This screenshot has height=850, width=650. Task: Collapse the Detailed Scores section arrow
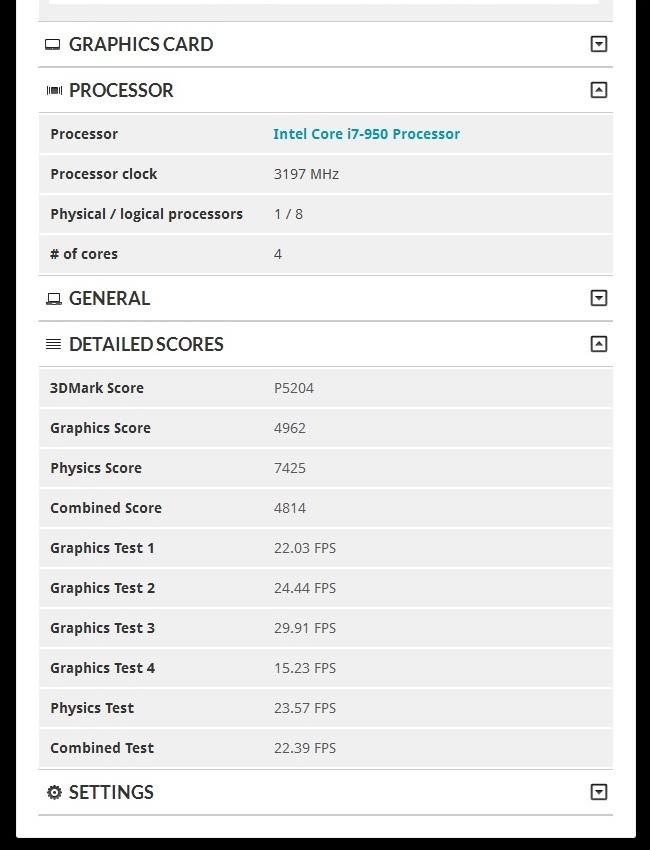(598, 344)
